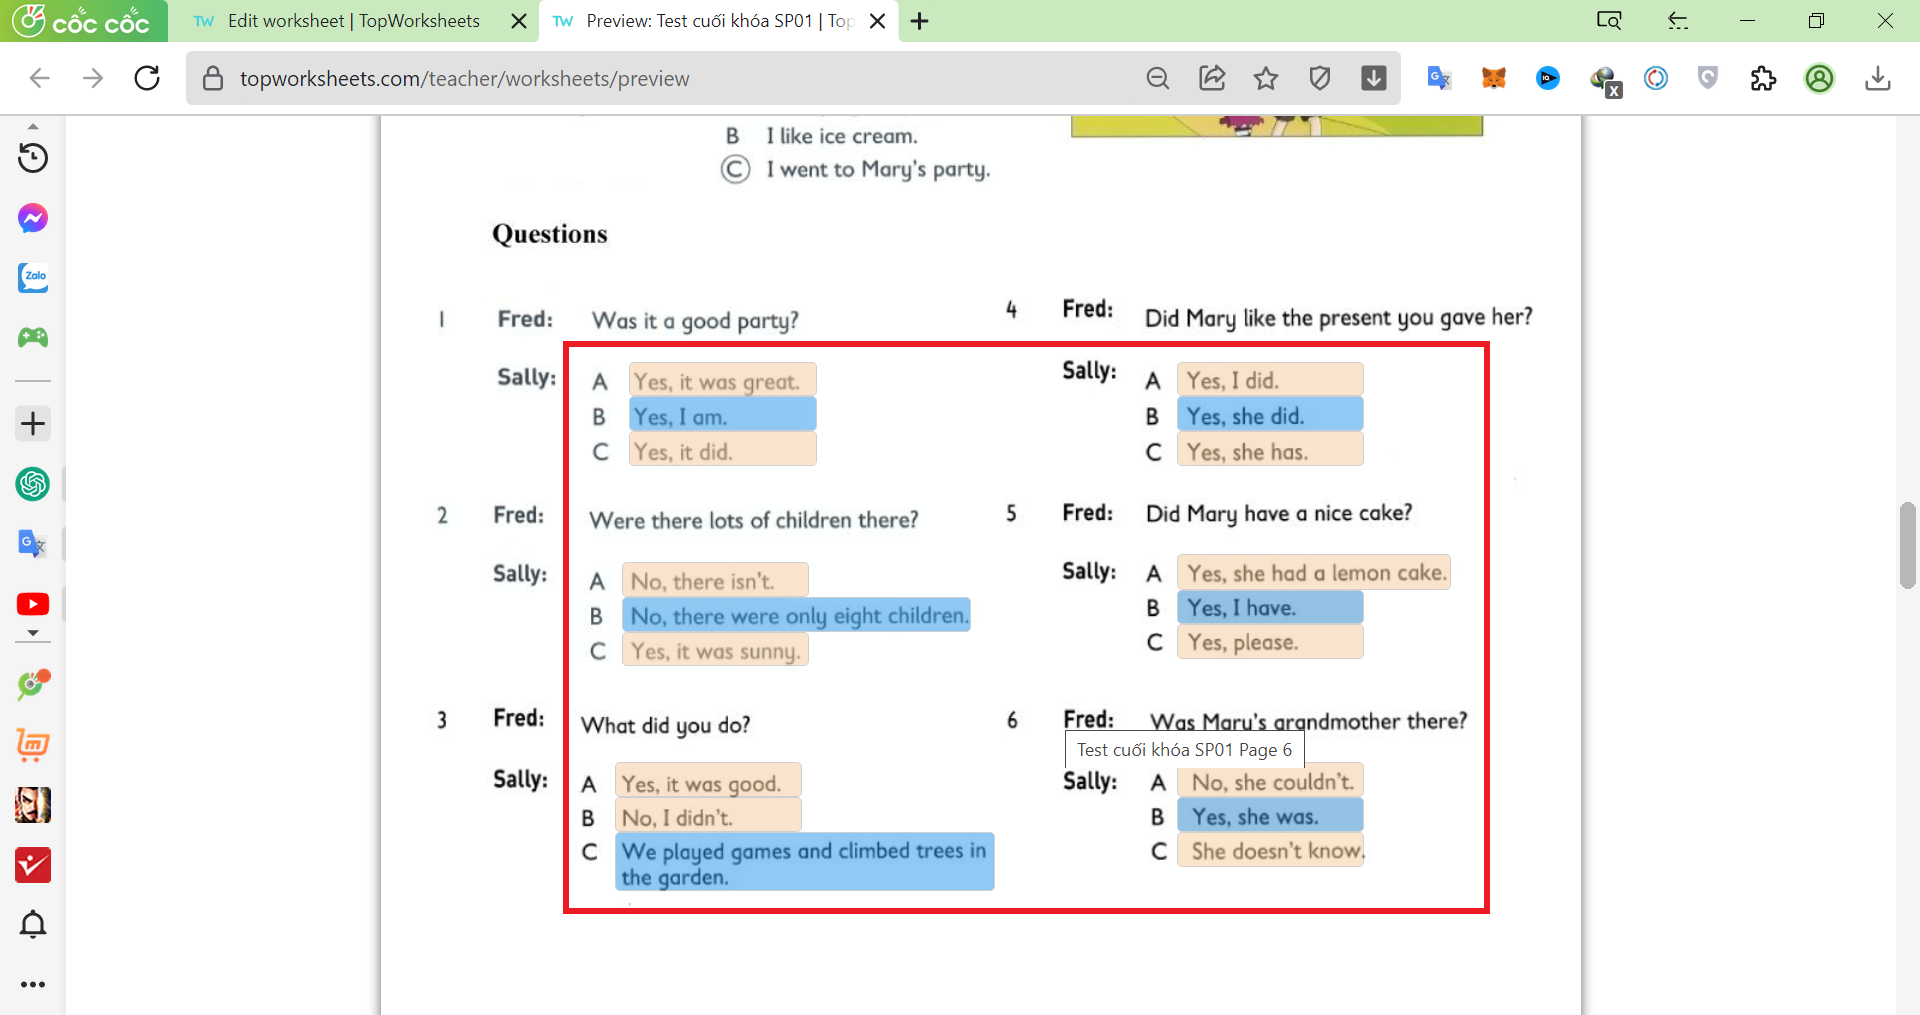
Task: Open the MetaMask fox extension
Action: click(x=1494, y=78)
